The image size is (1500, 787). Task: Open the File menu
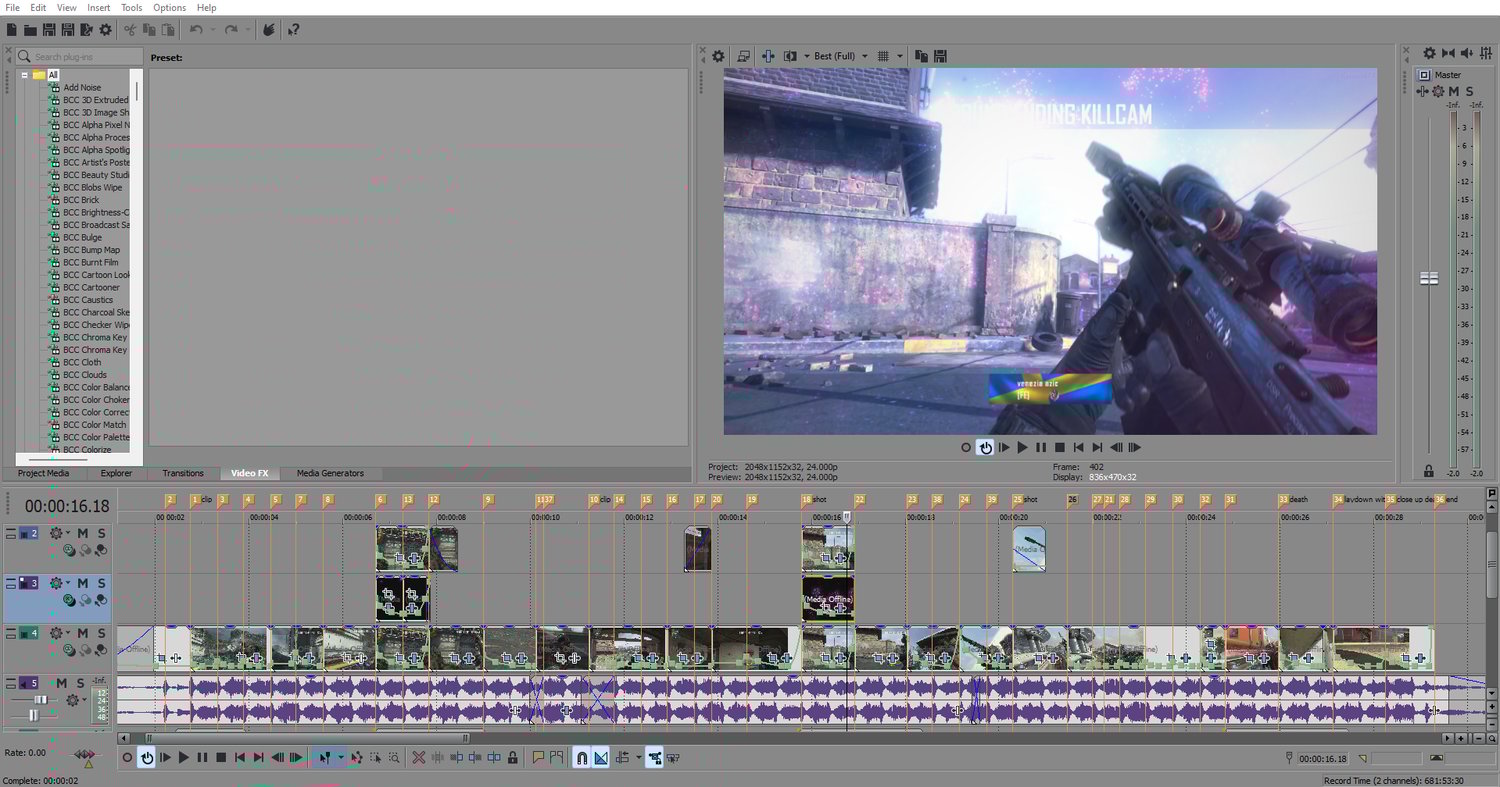pyautogui.click(x=12, y=7)
